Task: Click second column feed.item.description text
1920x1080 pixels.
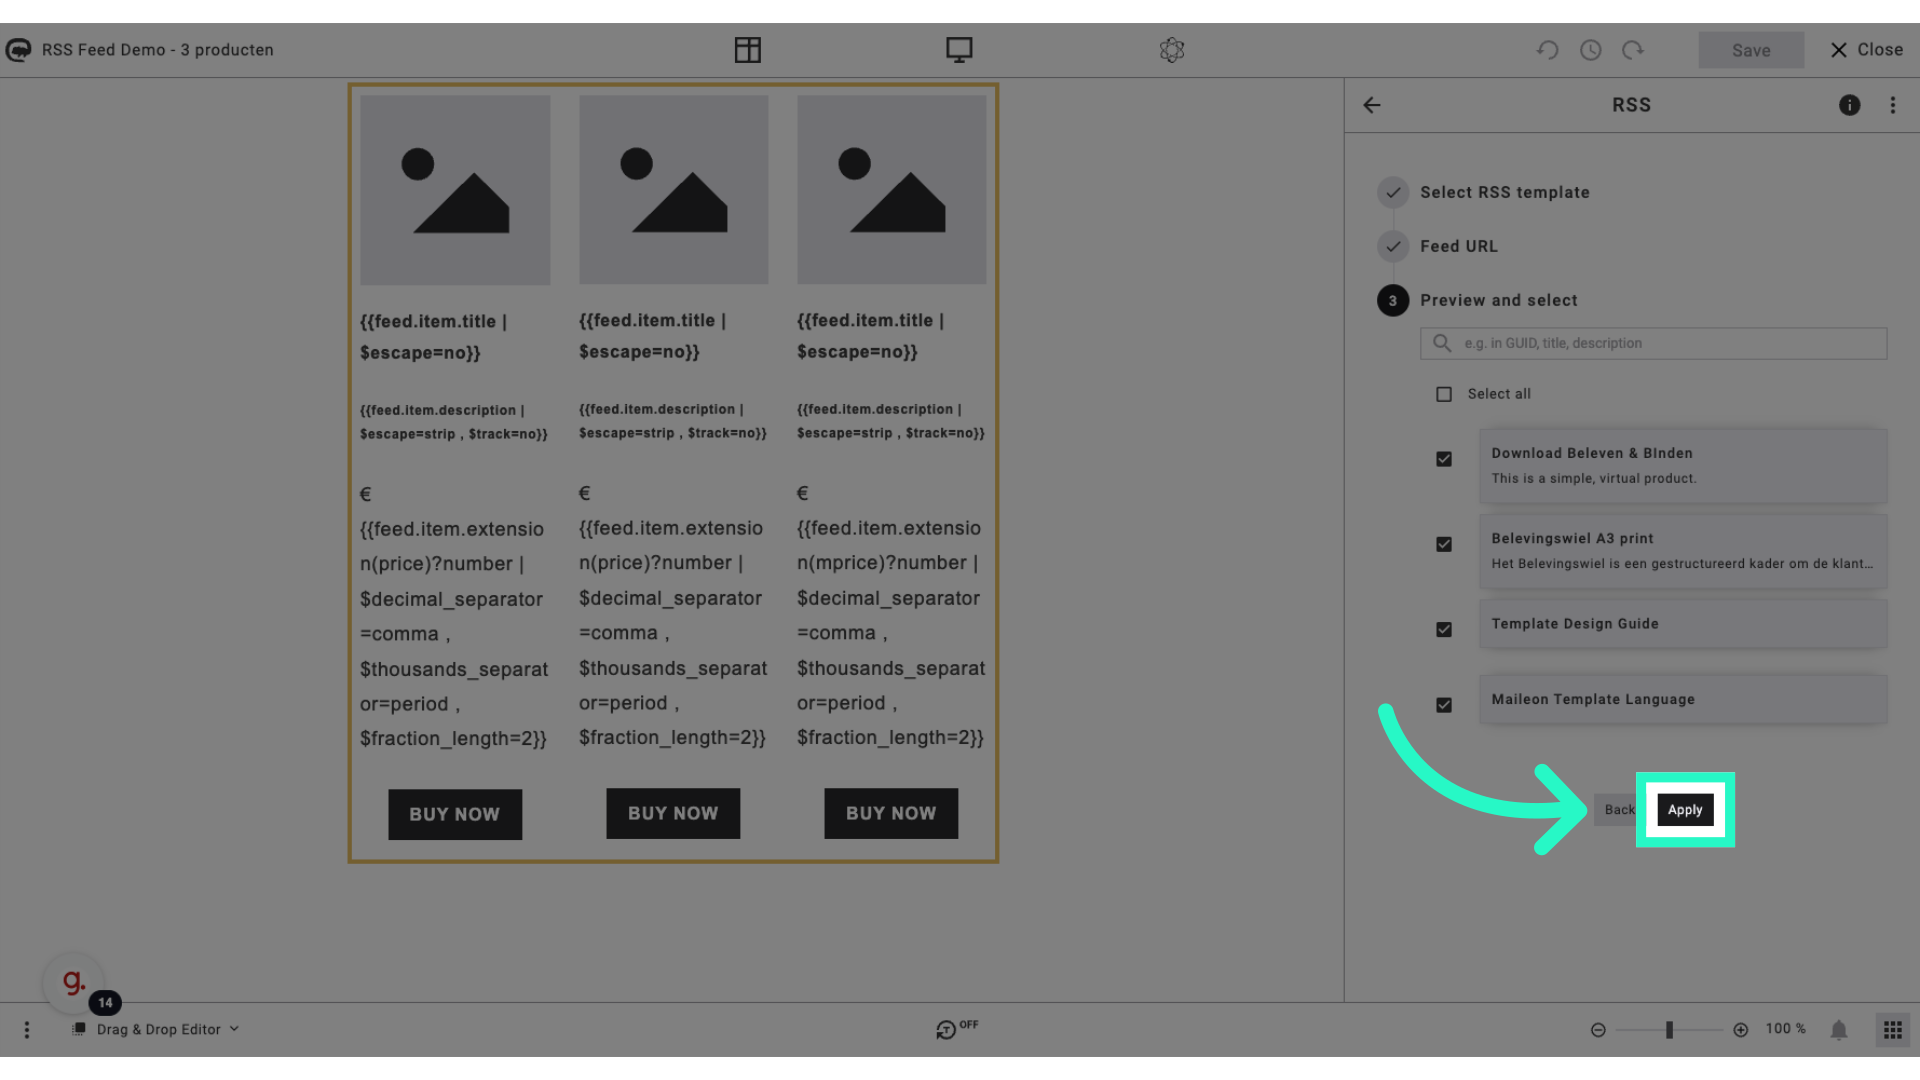Action: click(x=673, y=421)
